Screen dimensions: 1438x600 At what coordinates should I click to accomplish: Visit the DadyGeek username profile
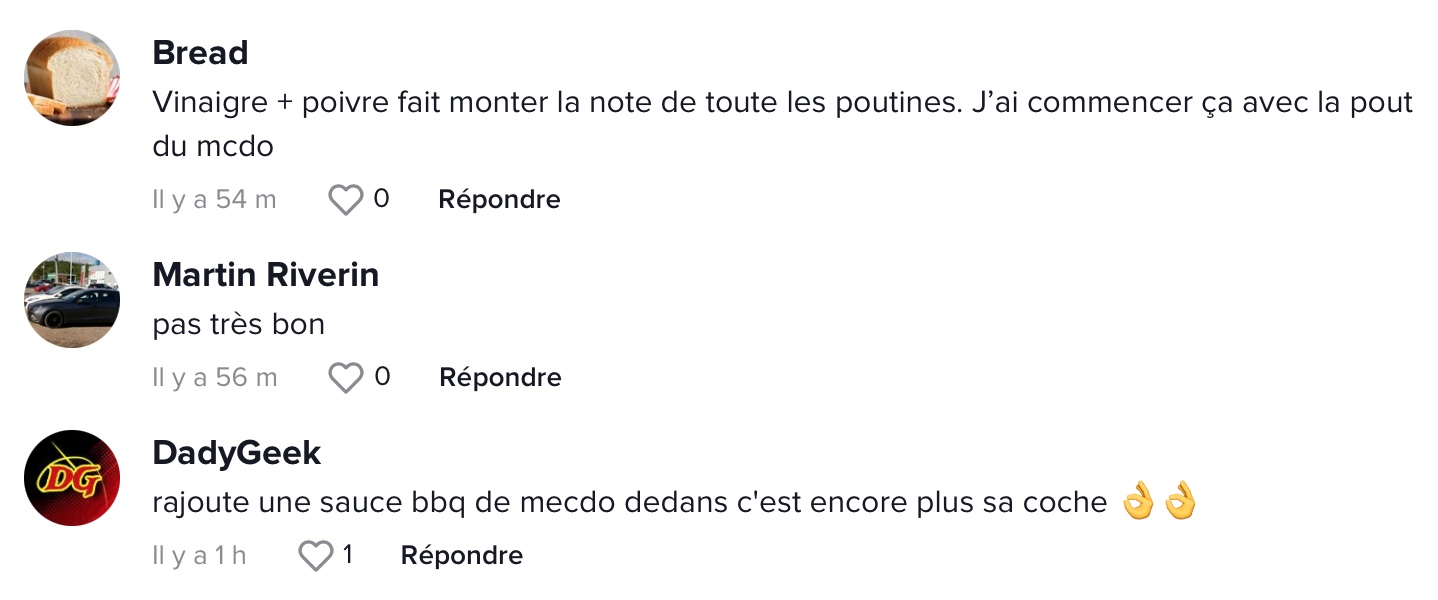point(237,453)
